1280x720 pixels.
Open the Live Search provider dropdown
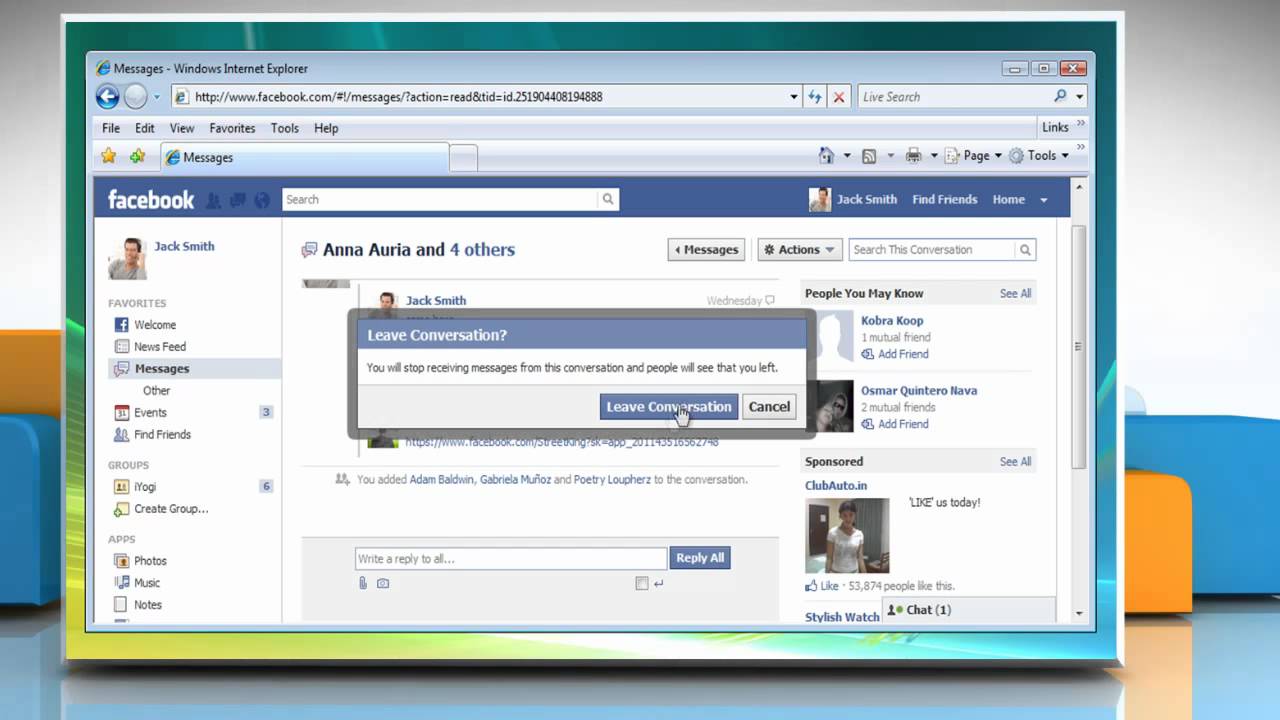pyautogui.click(x=1080, y=97)
